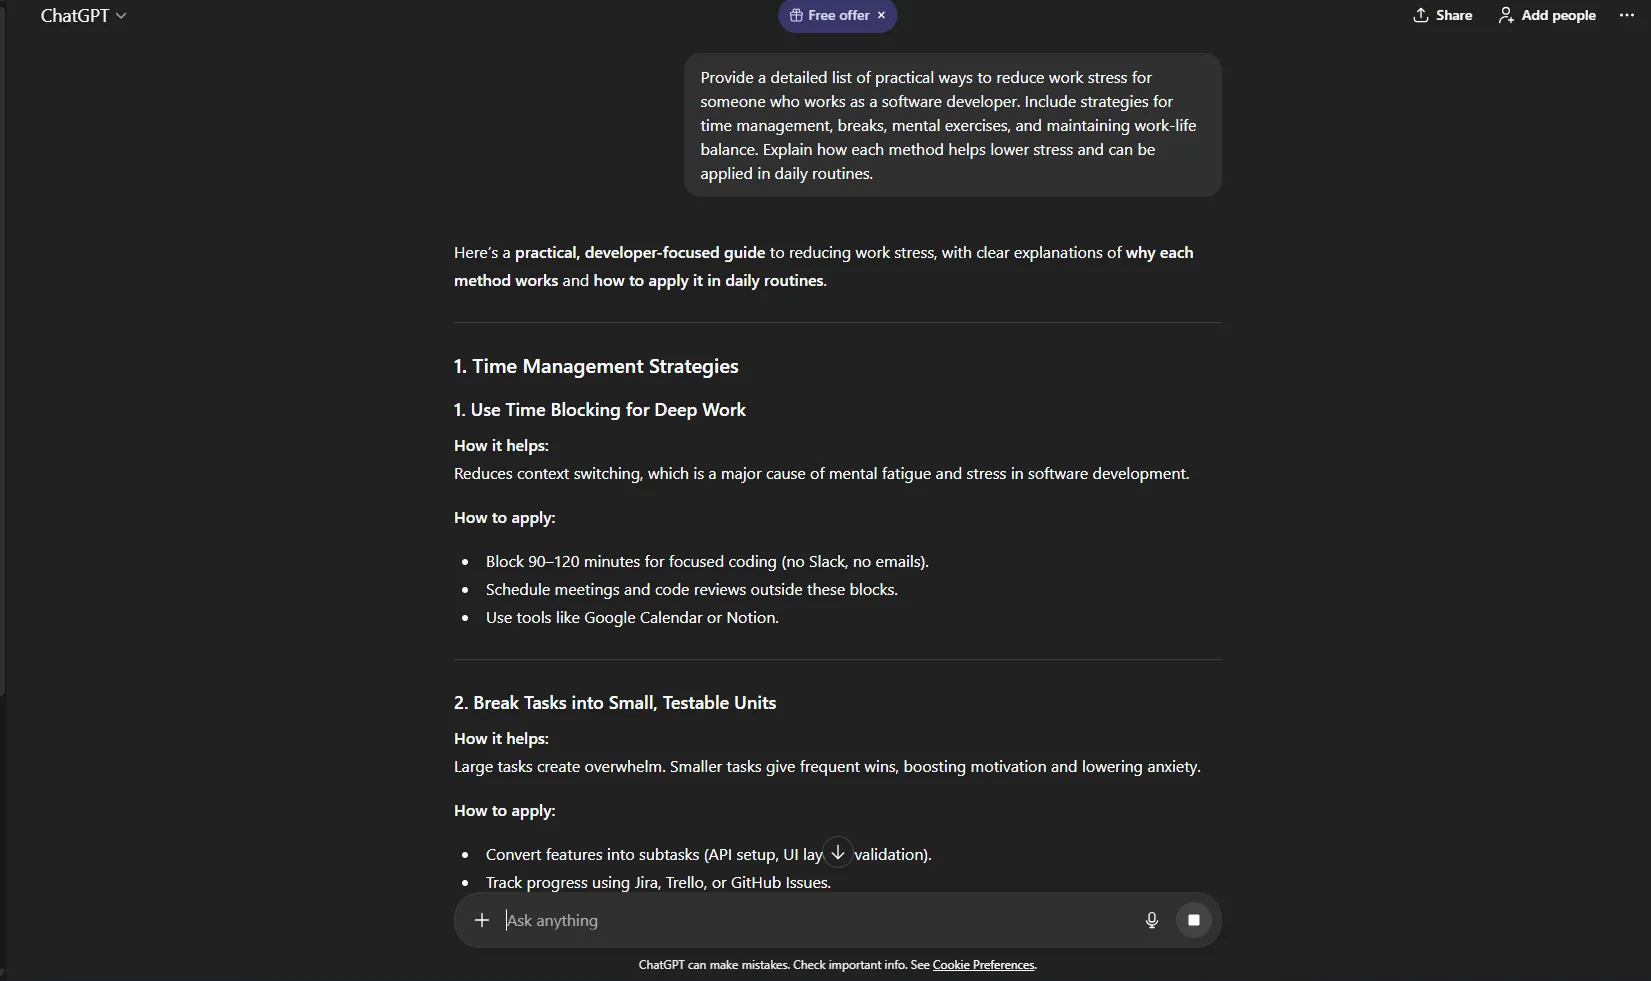The image size is (1651, 981).
Task: Click the plus attach icon in composer
Action: coord(482,920)
